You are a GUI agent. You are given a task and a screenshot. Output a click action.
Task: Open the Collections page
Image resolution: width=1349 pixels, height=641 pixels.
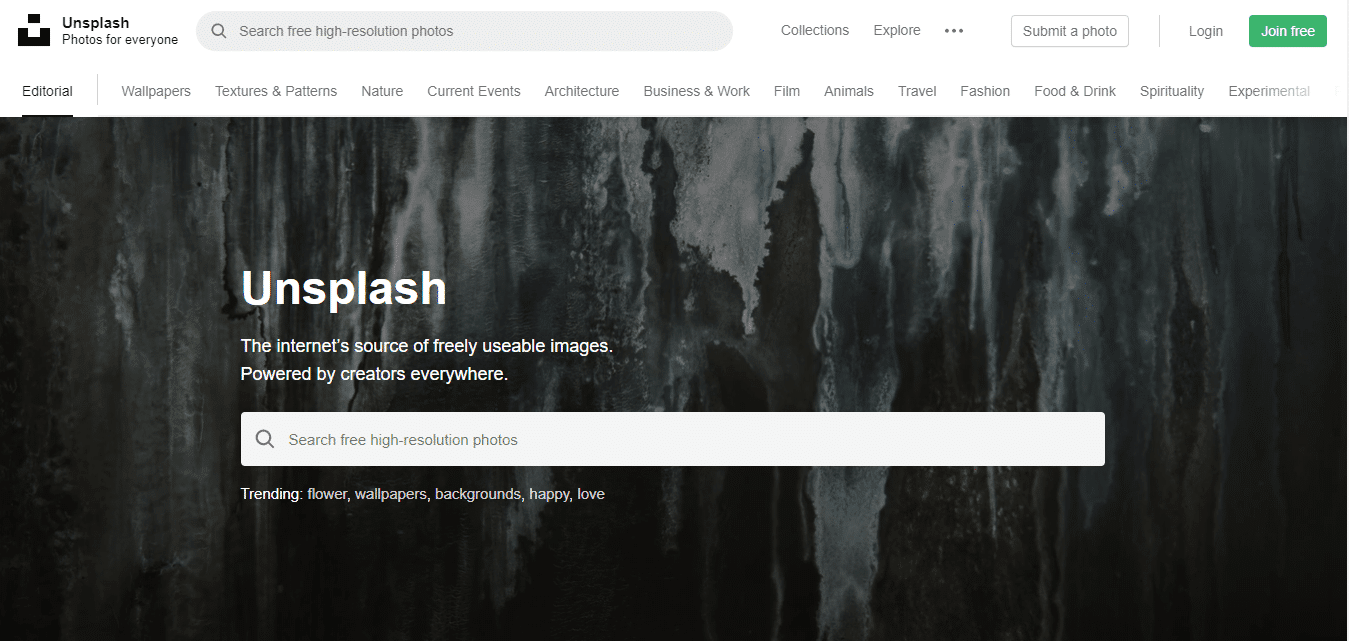815,31
